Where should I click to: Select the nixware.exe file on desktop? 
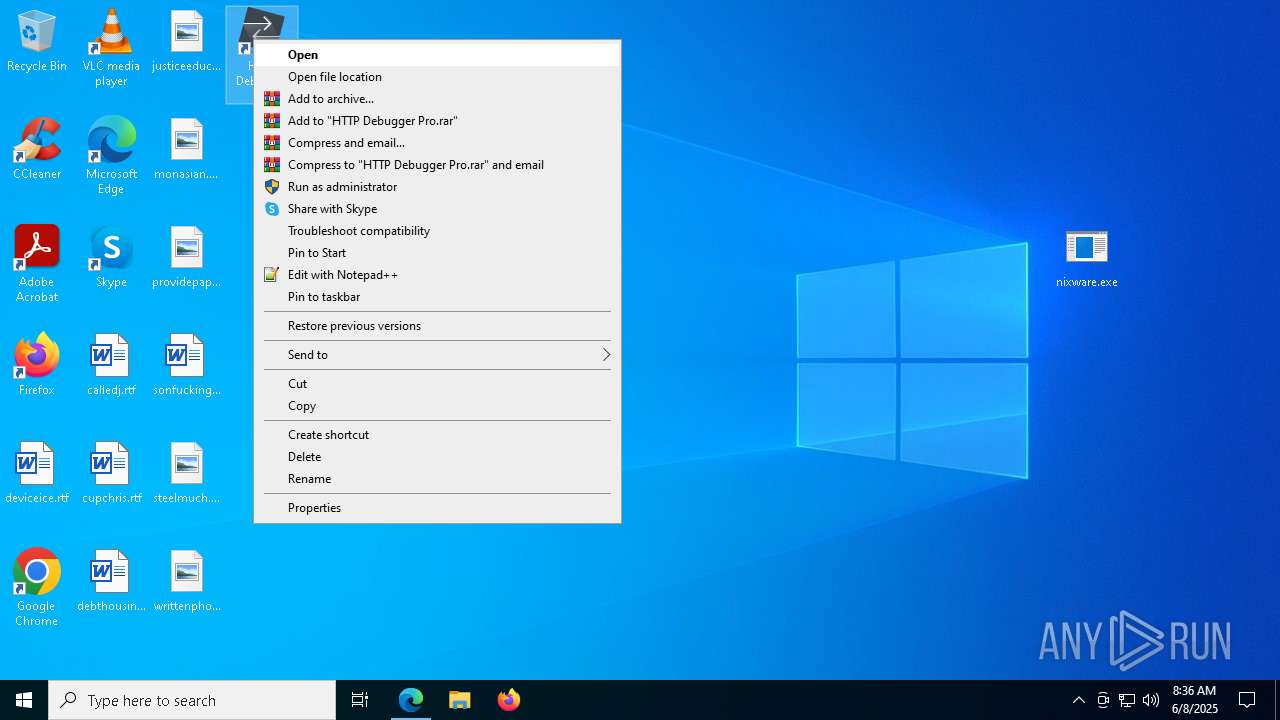pyautogui.click(x=1087, y=258)
